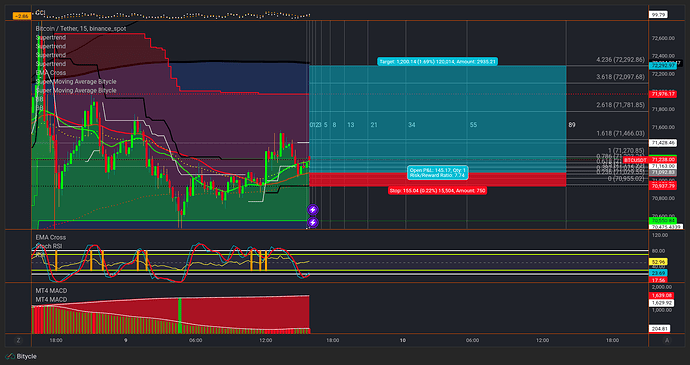Click the upper purple lightning event icon
The image size is (690, 365).
pyautogui.click(x=312, y=210)
